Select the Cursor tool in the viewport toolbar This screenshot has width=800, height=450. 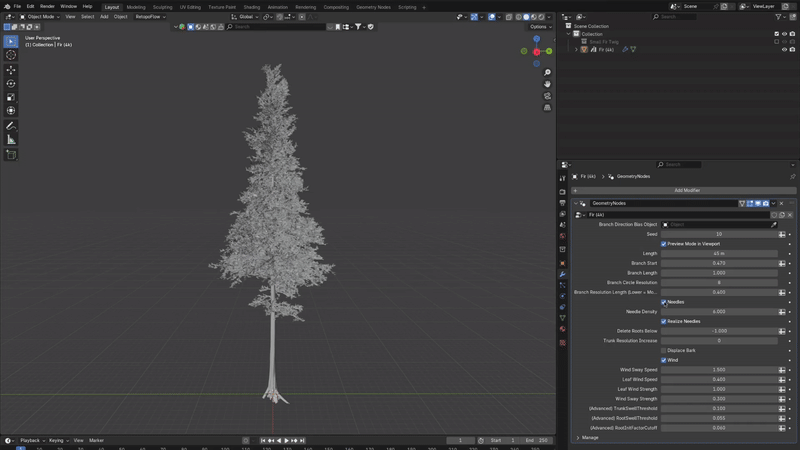click(x=11, y=55)
